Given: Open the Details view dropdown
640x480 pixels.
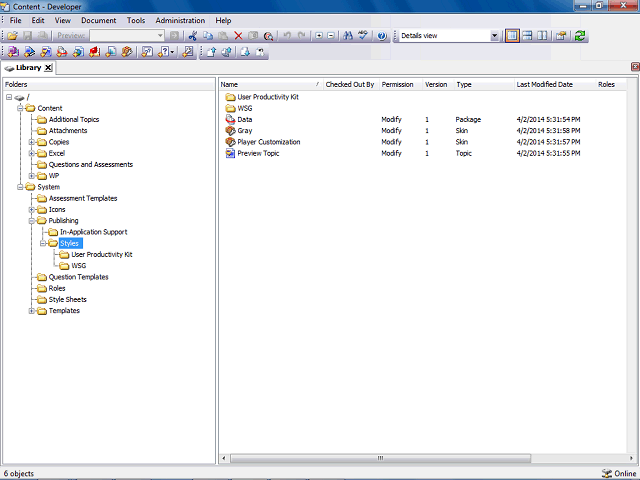Looking at the screenshot, I should coord(494,36).
